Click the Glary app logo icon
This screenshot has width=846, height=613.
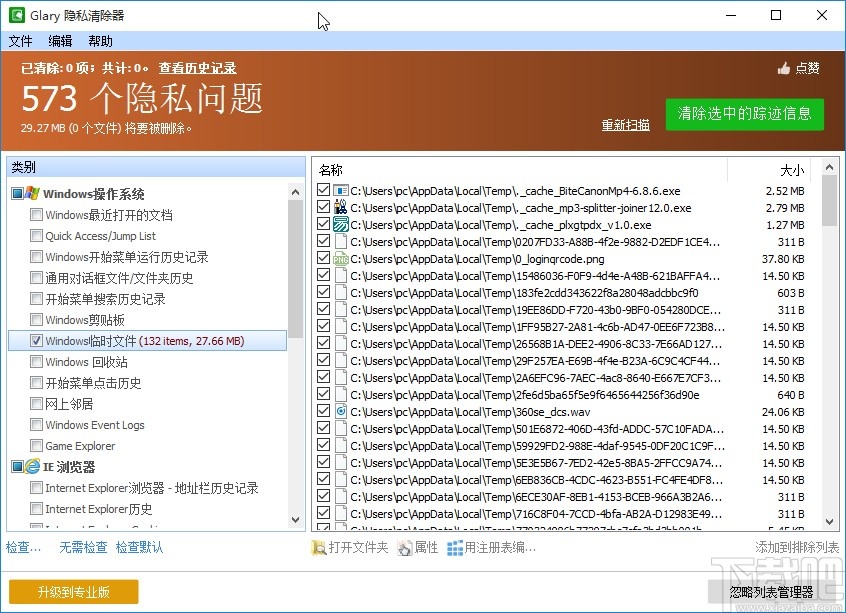[x=16, y=15]
